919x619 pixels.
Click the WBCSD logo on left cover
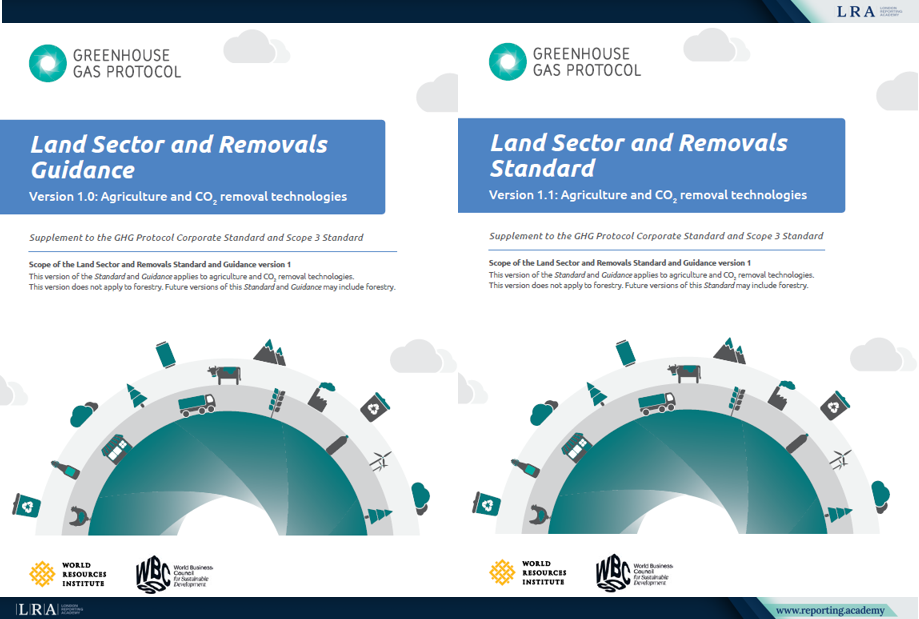tap(175, 575)
